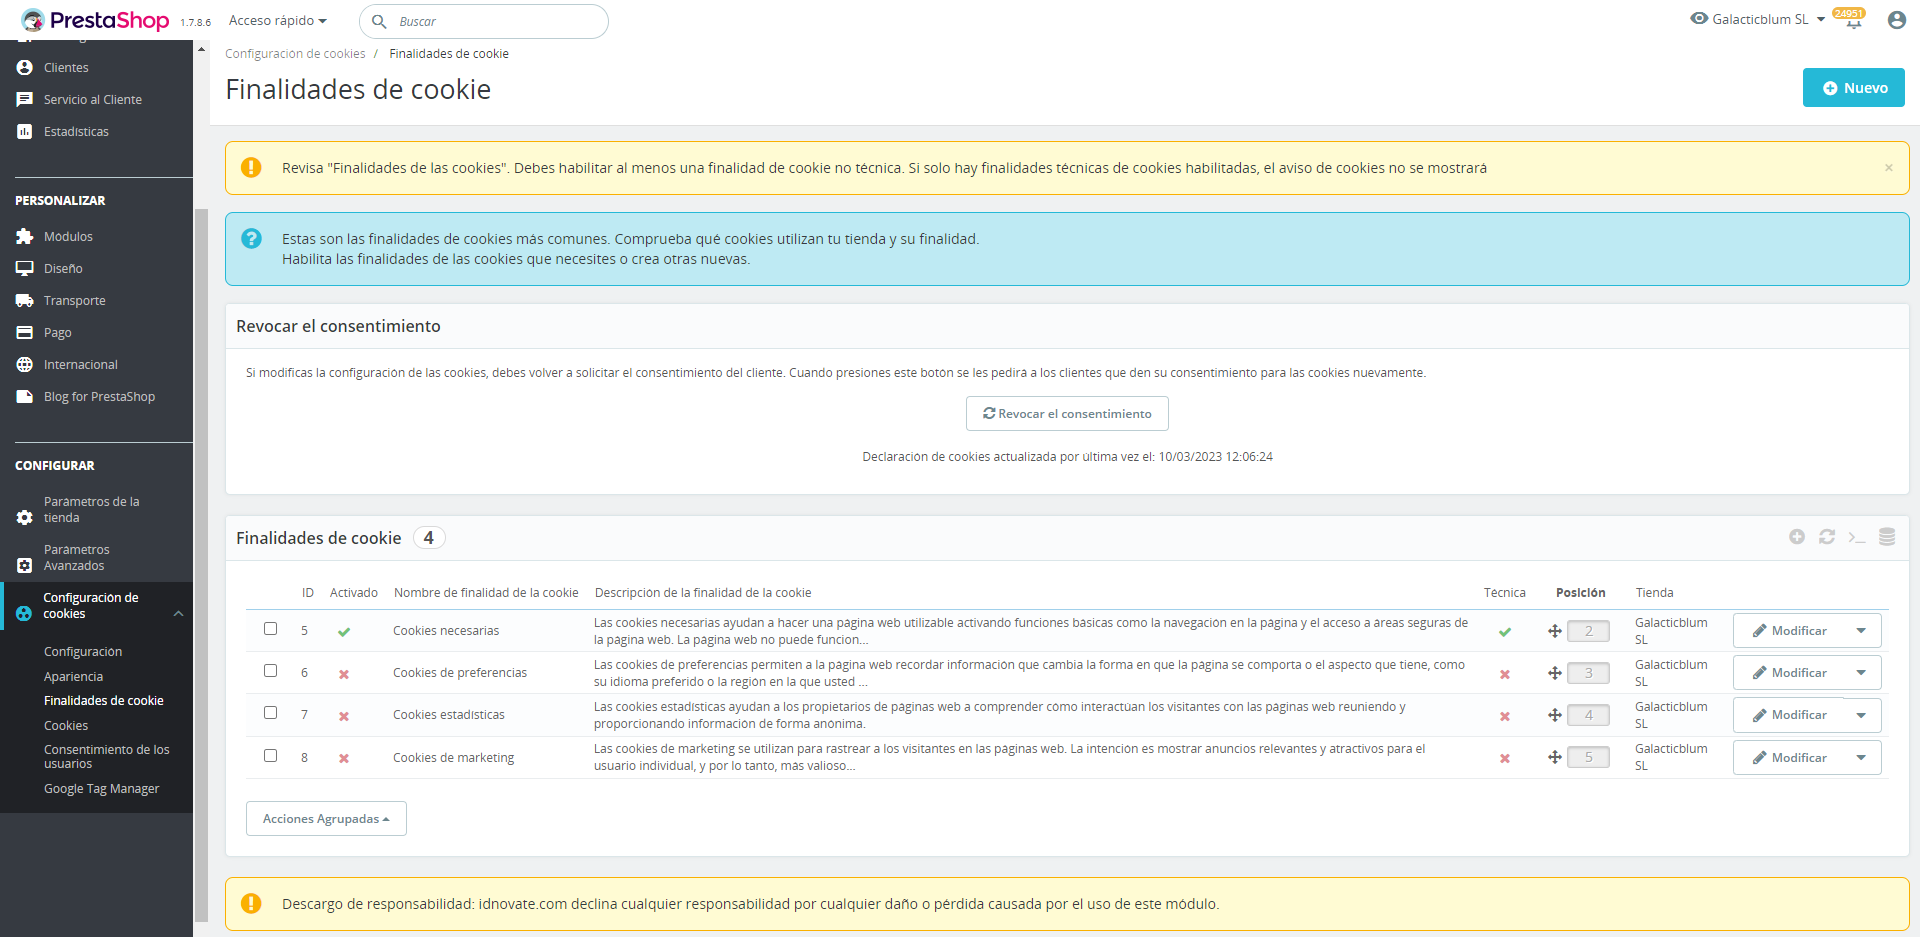Click the Diseño monitor icon

(25, 269)
